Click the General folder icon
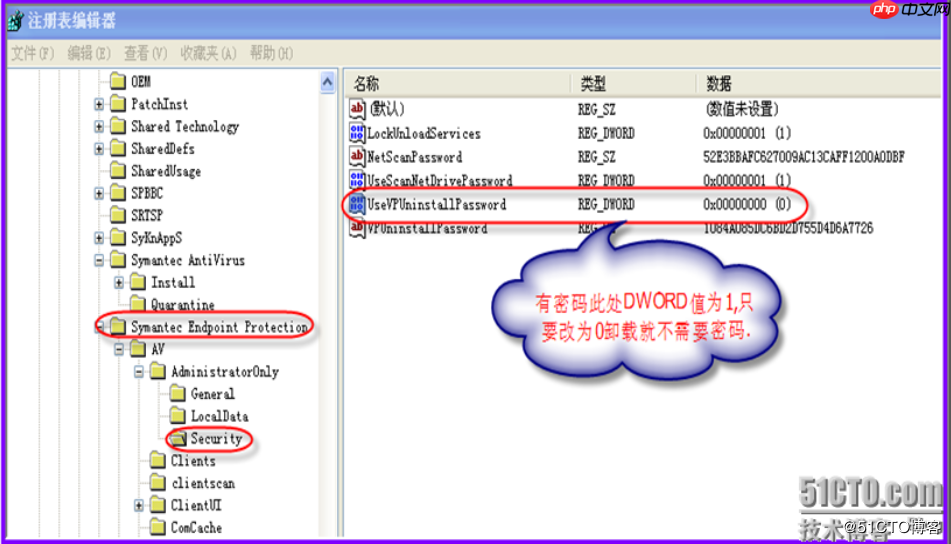Image resolution: width=951 pixels, height=544 pixels. point(178,394)
